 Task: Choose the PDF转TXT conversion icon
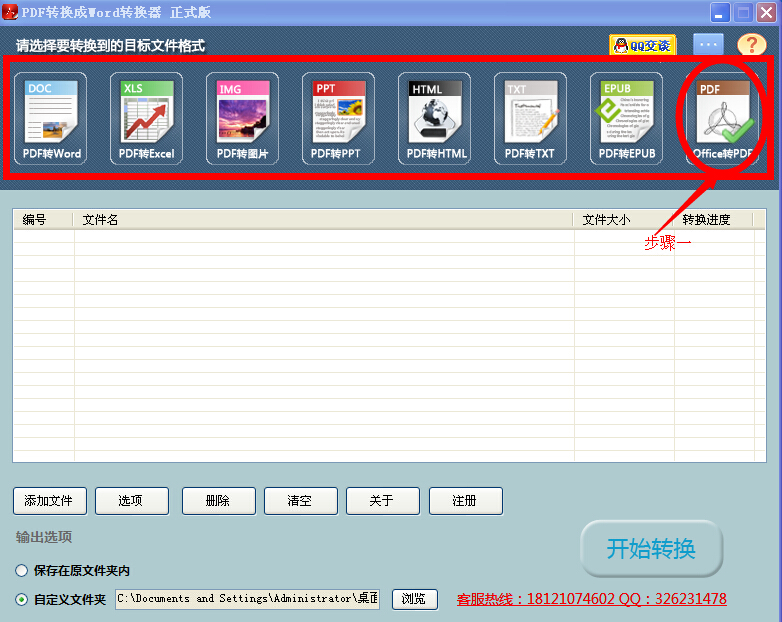[530, 118]
